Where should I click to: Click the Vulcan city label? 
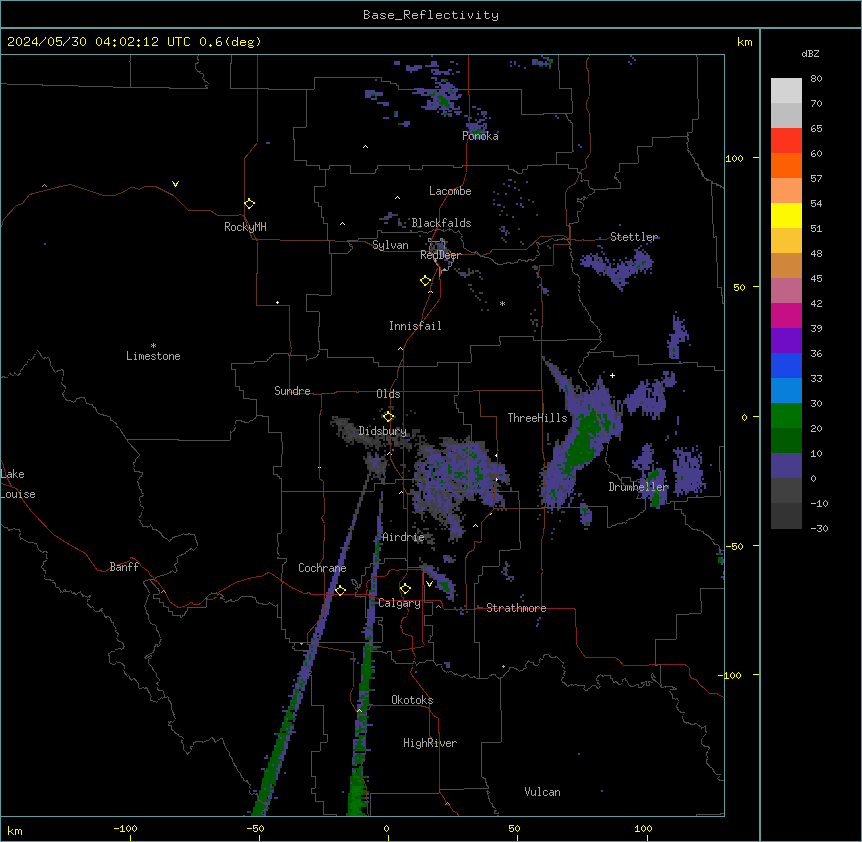point(542,792)
